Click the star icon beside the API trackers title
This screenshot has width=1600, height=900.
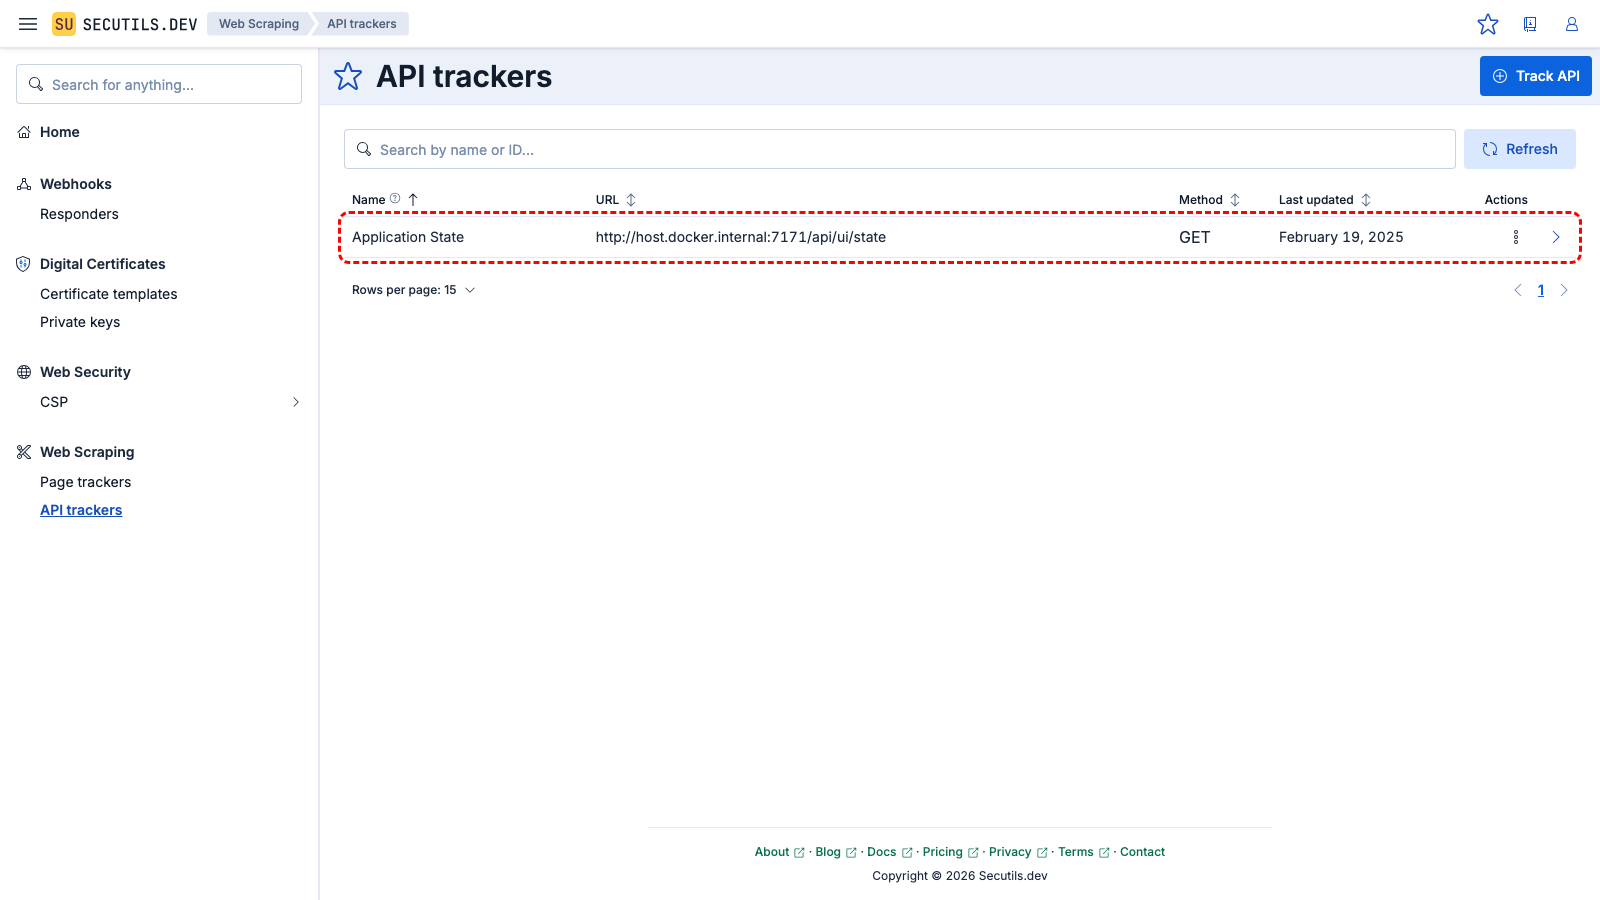[347, 76]
